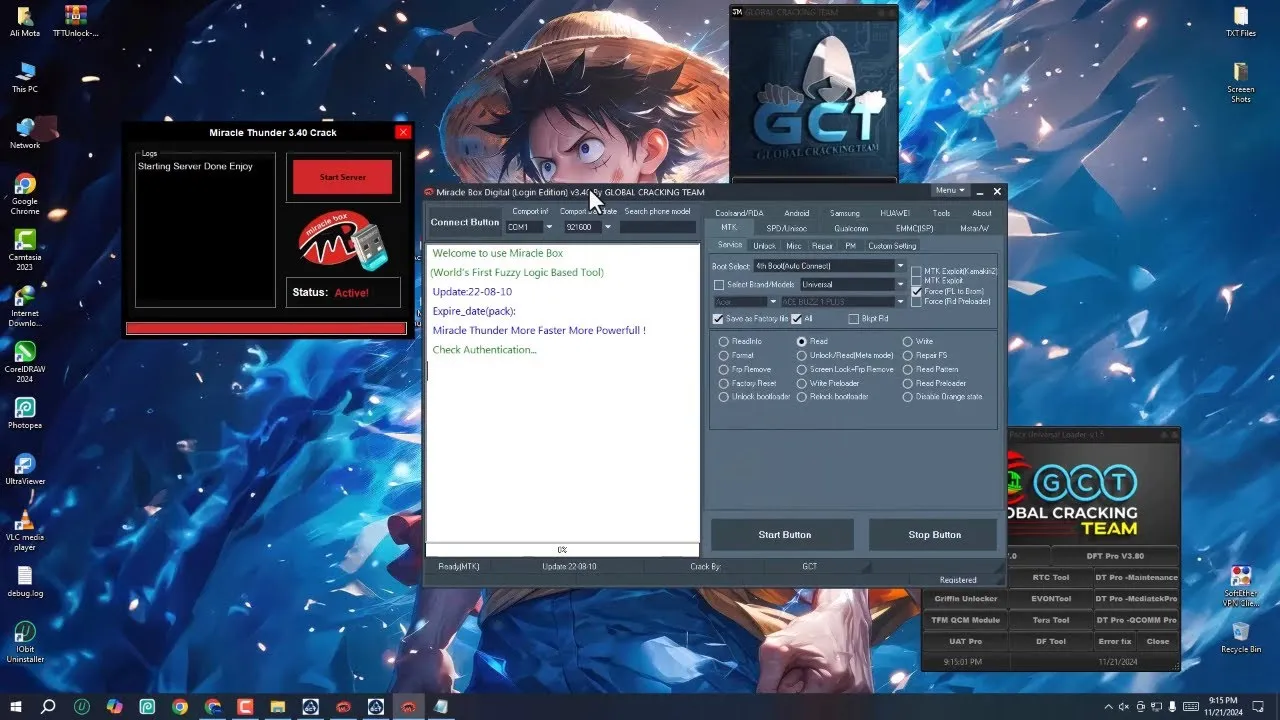Screen dimensions: 1280x720
Task: Open Chrome from the taskbar
Action: 180,706
